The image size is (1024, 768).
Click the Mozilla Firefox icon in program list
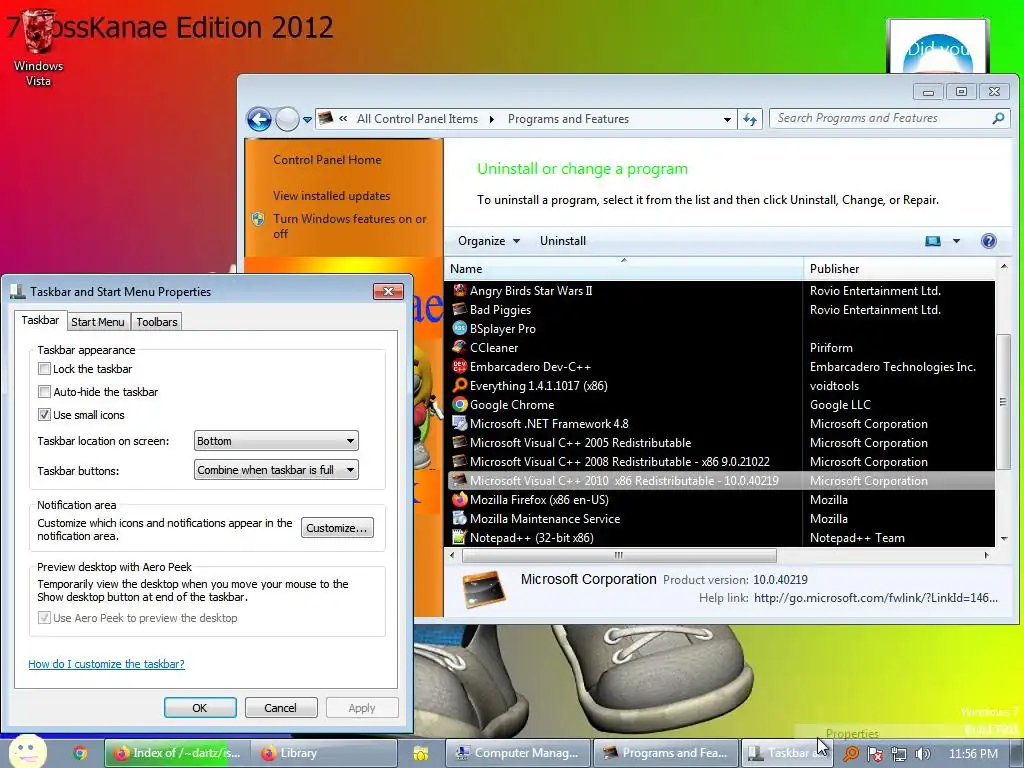click(460, 500)
